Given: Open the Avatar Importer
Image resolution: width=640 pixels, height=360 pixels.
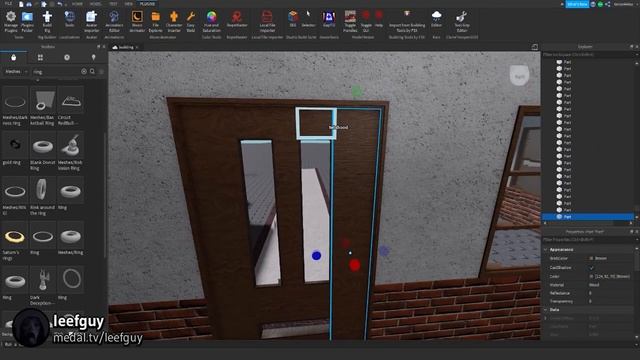Looking at the screenshot, I should pyautogui.click(x=91, y=21).
